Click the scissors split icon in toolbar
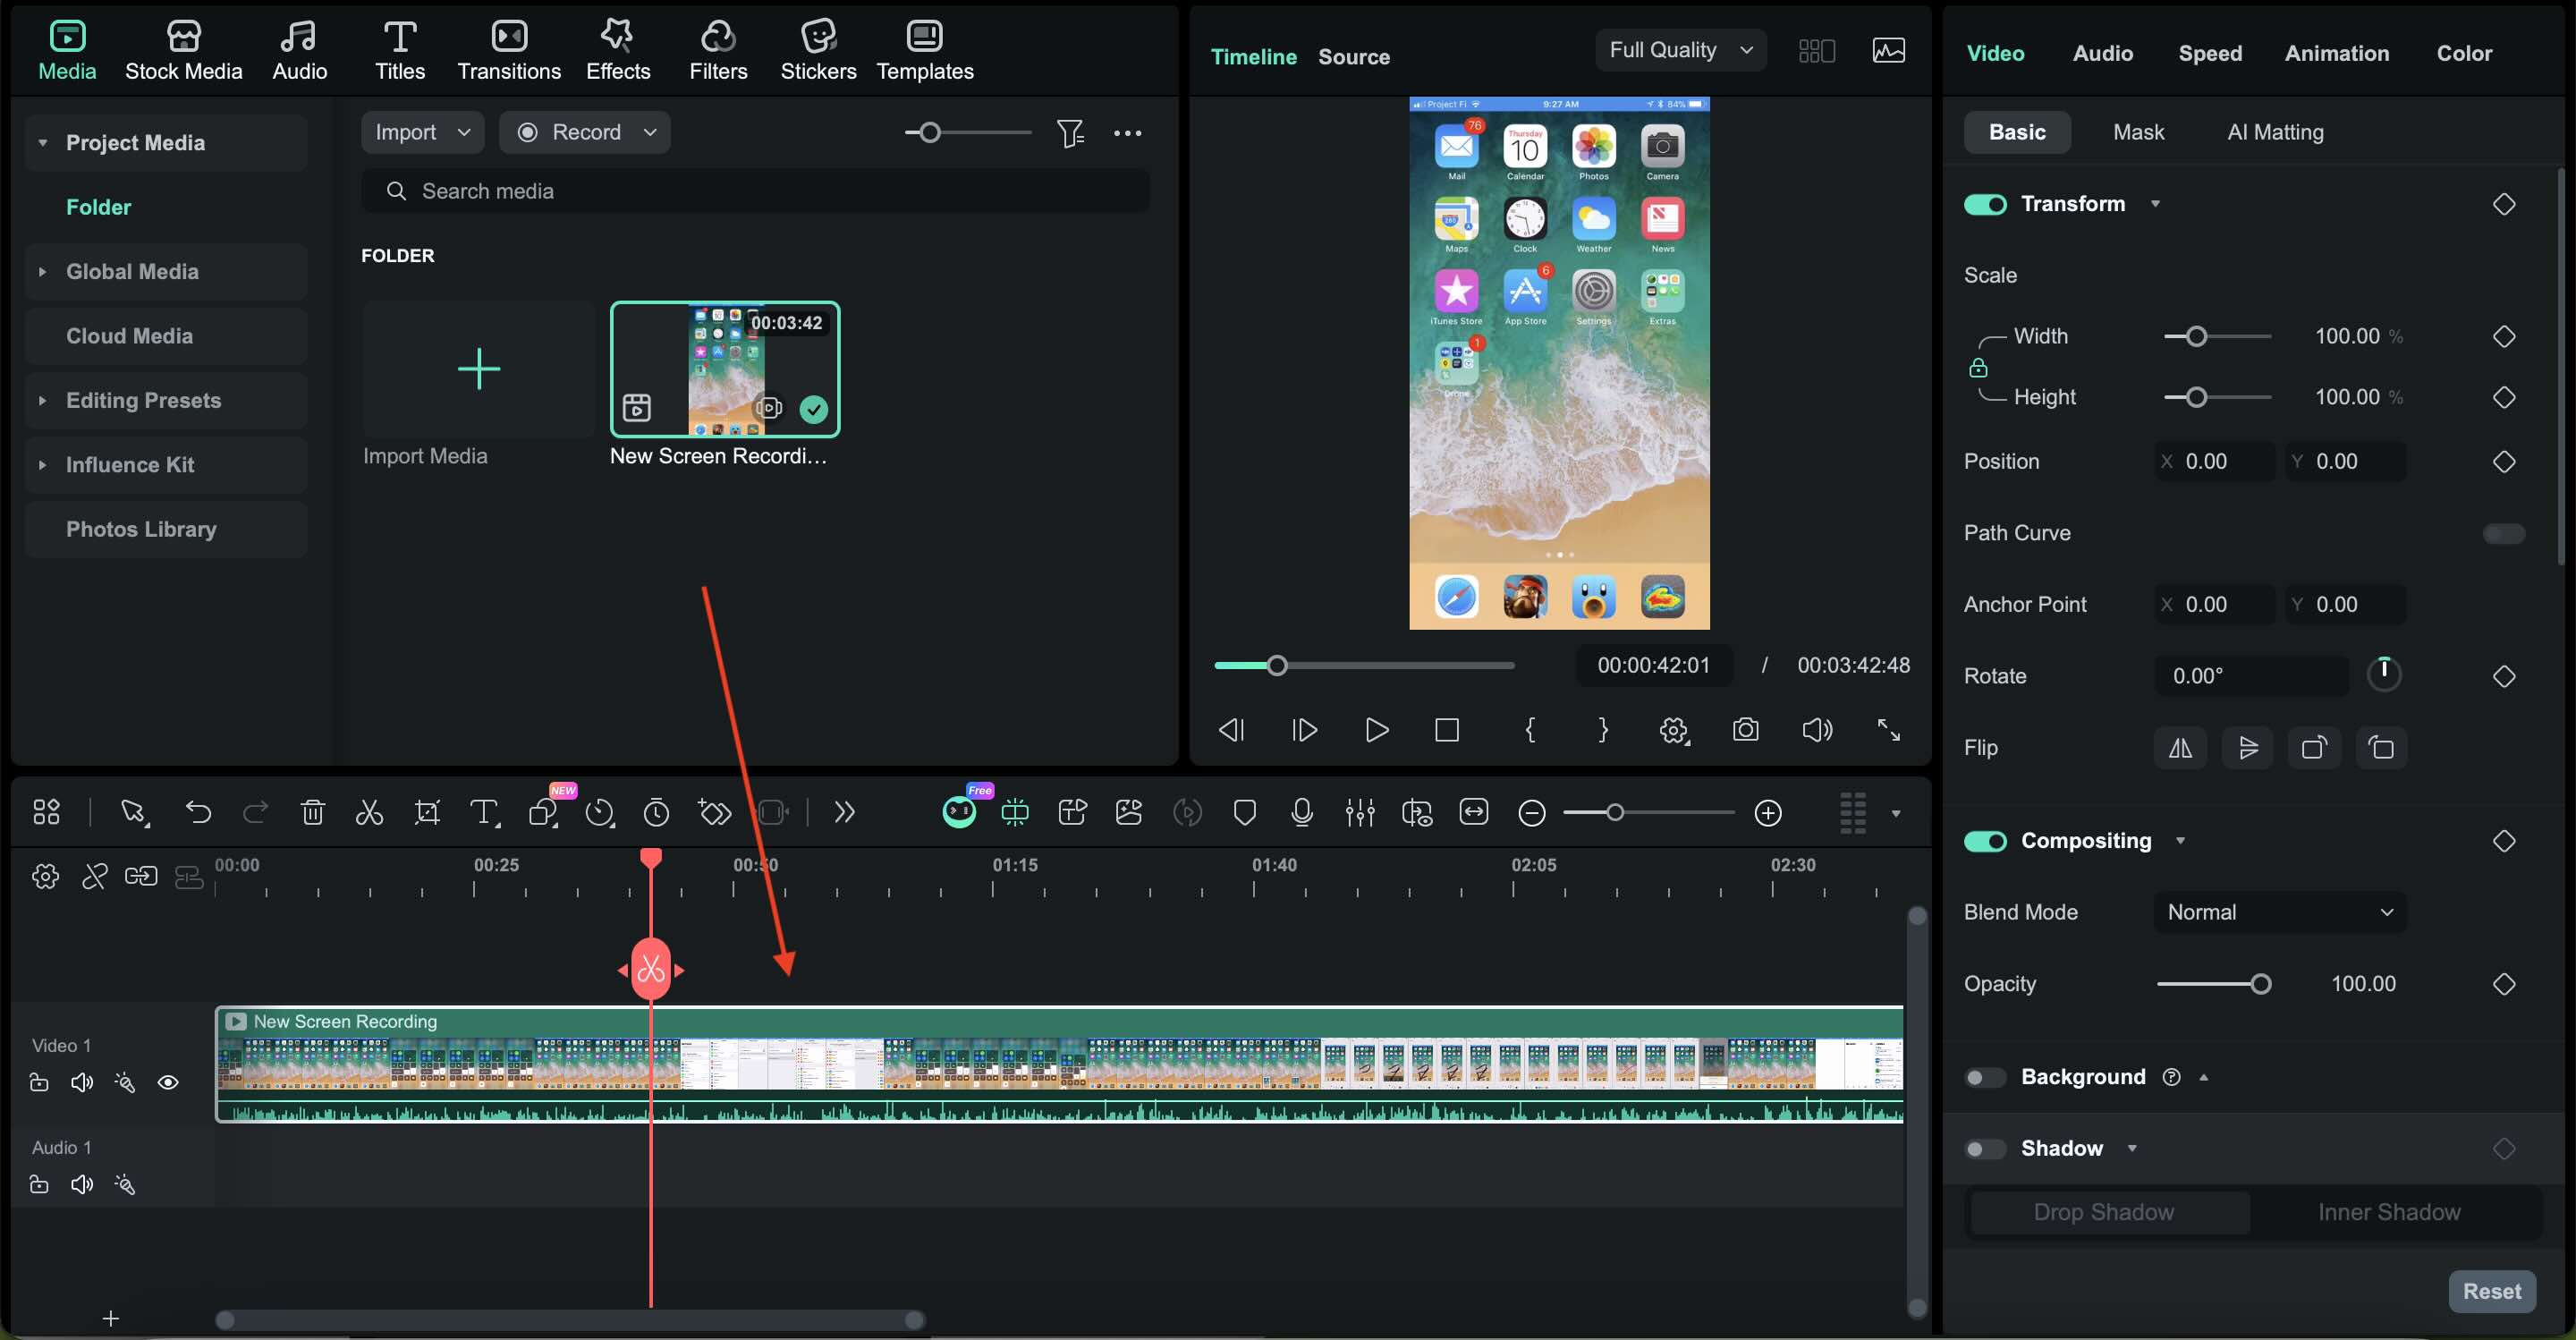 click(369, 812)
